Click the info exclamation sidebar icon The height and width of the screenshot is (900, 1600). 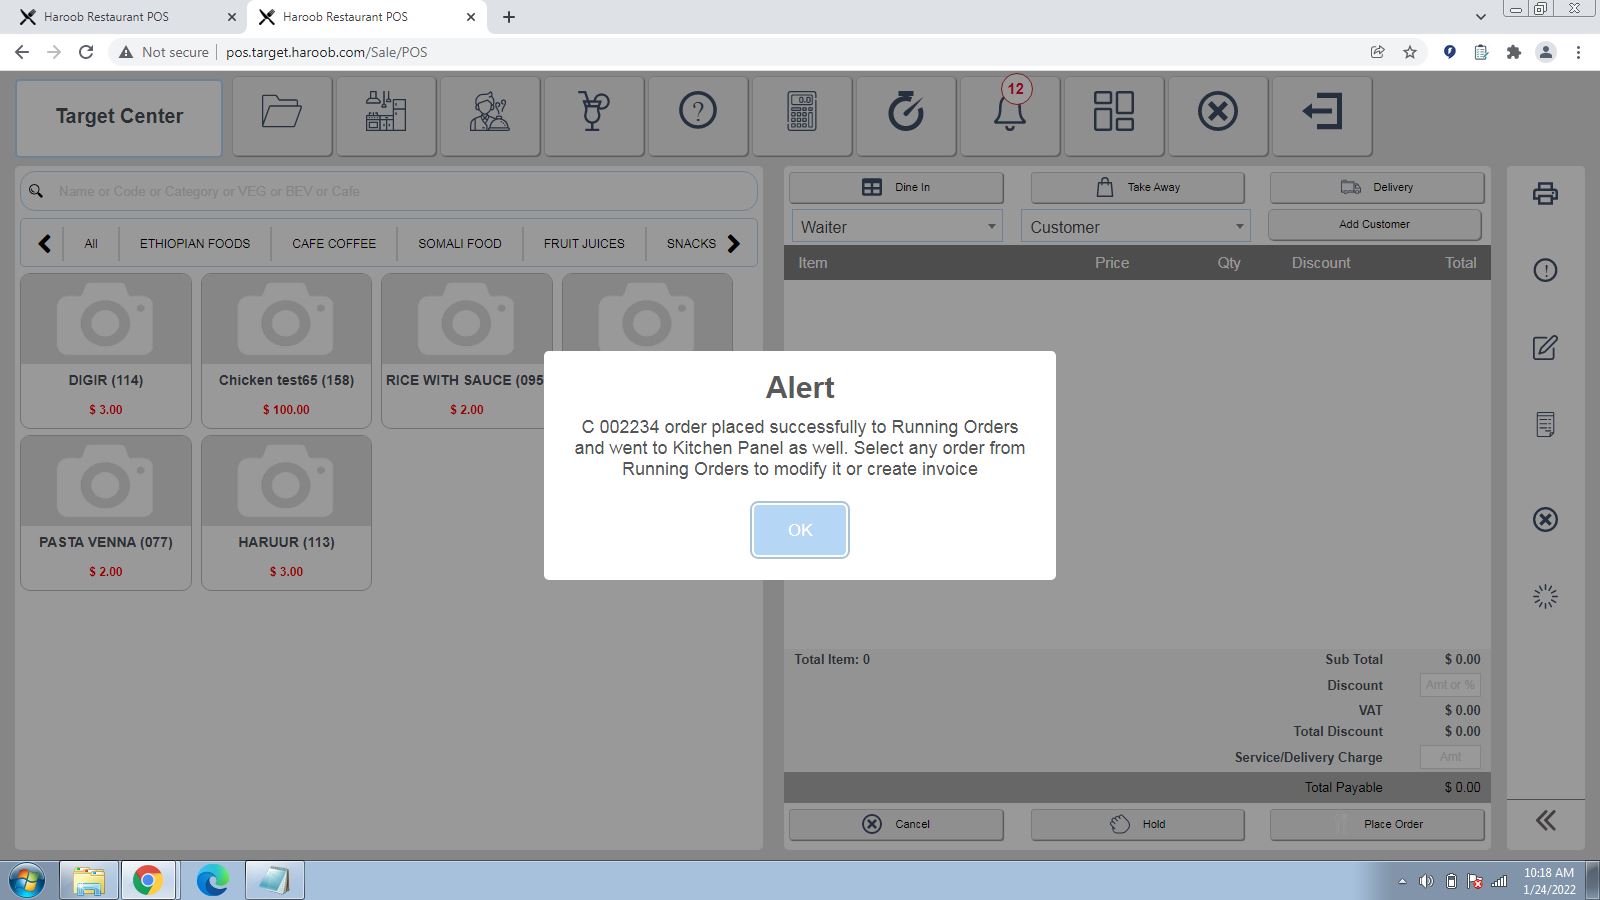pos(1545,270)
